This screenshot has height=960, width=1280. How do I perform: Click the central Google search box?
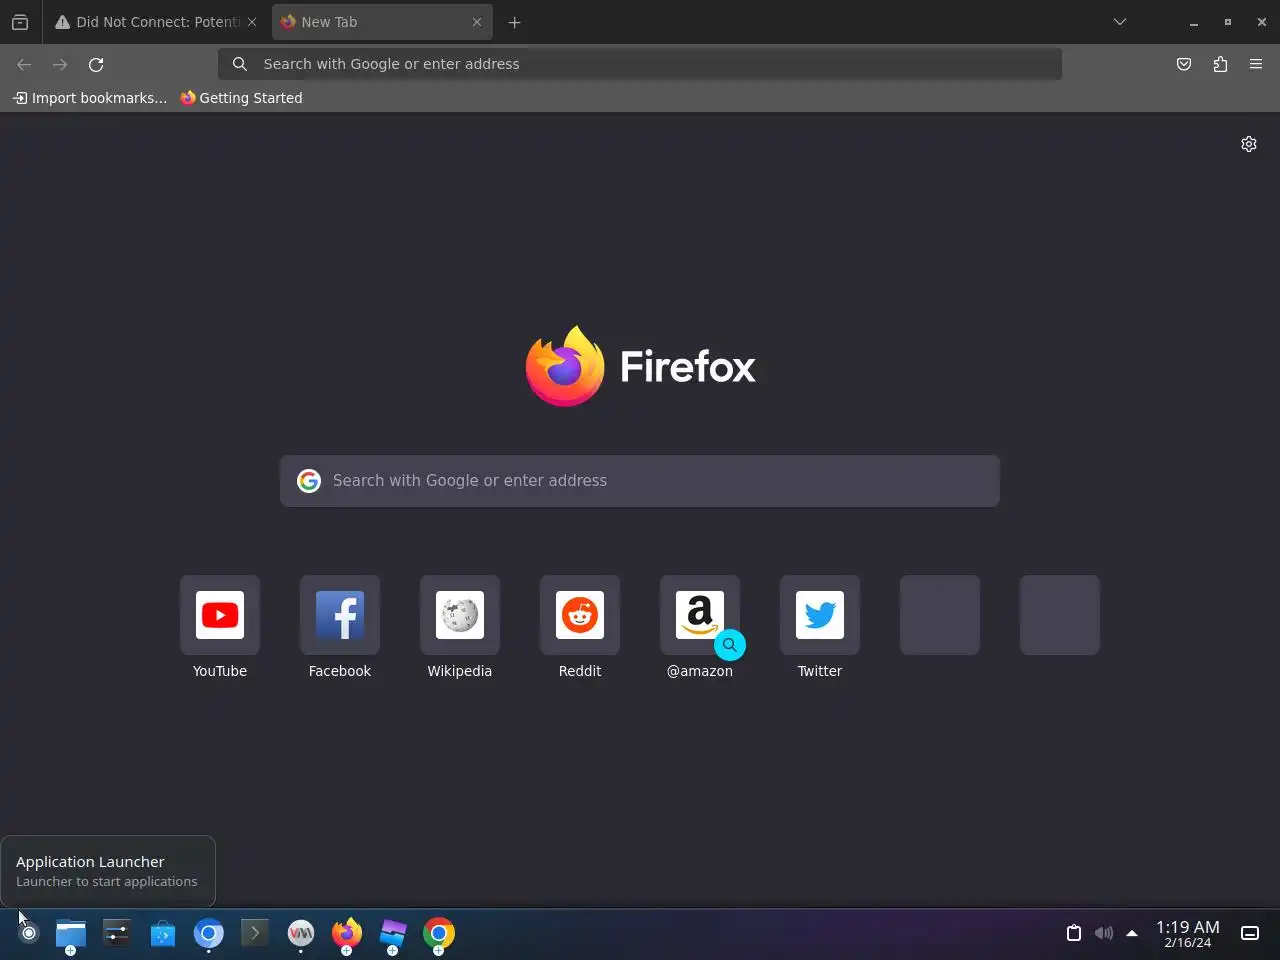pyautogui.click(x=640, y=481)
